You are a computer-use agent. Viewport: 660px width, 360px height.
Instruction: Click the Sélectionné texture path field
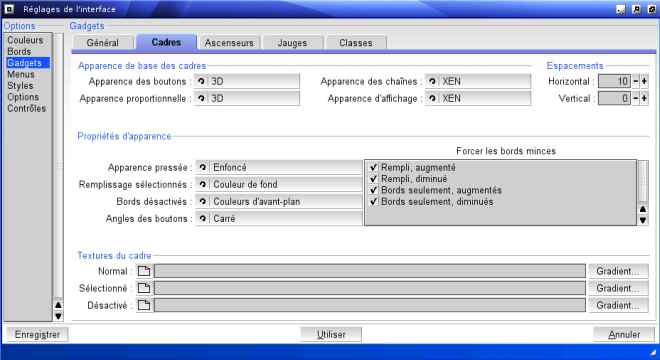(x=370, y=288)
